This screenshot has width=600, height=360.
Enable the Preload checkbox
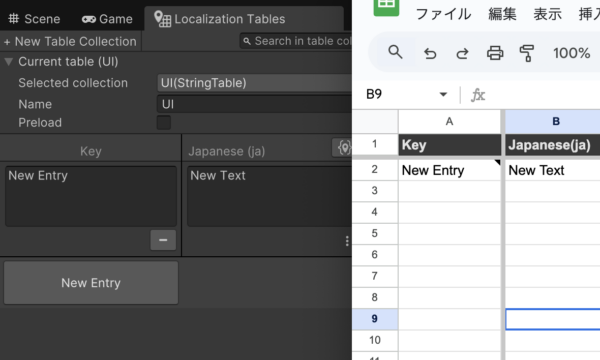(x=164, y=123)
